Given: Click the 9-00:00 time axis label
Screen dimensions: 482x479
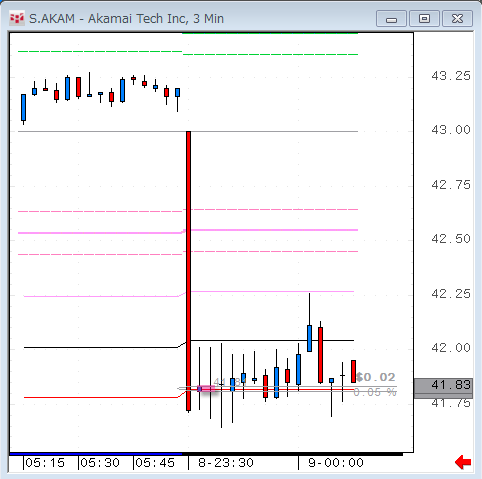Looking at the screenshot, I should (336, 463).
